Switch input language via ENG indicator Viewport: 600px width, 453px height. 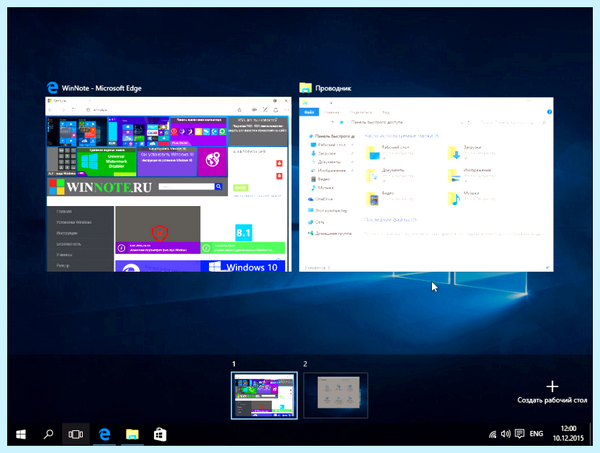536,434
